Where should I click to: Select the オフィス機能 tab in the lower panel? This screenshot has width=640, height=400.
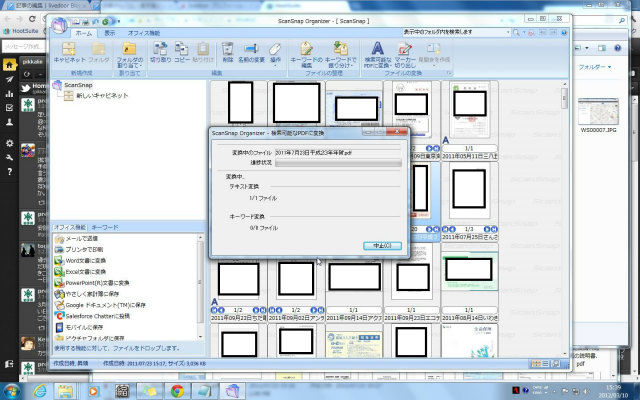pos(70,227)
